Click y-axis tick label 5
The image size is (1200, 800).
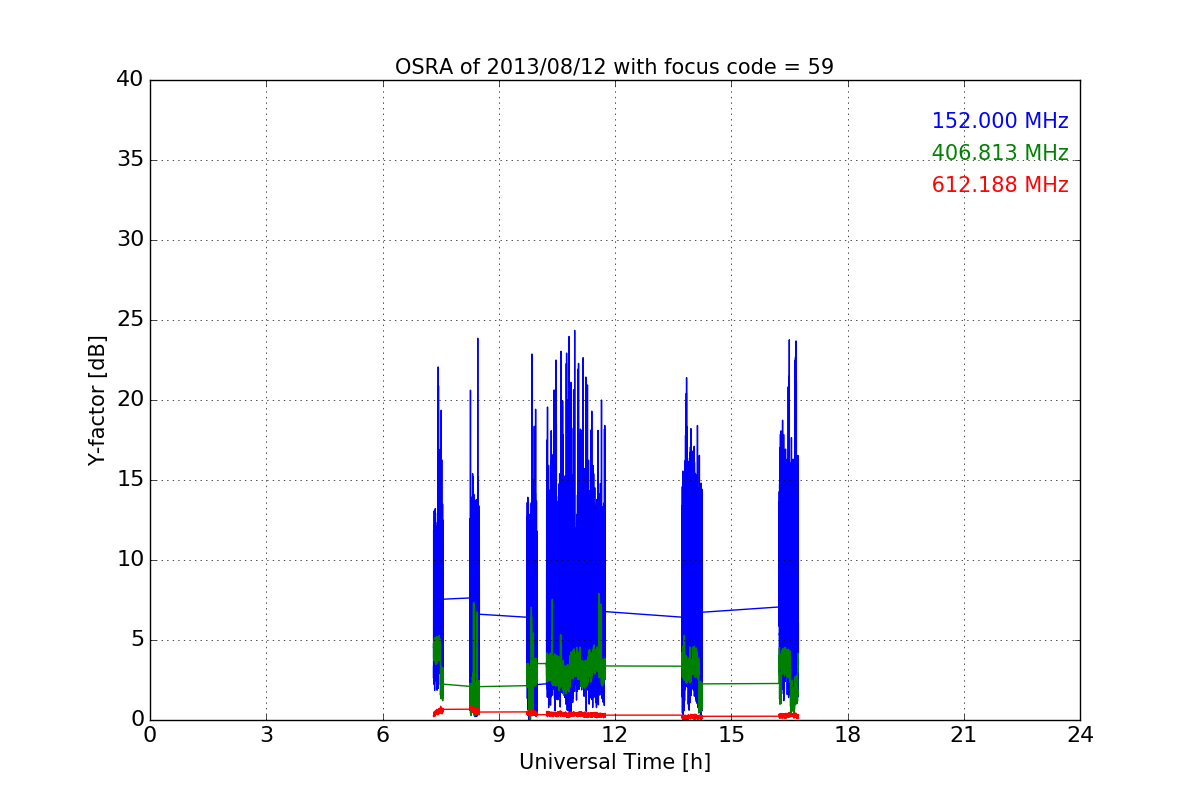pyautogui.click(x=137, y=640)
